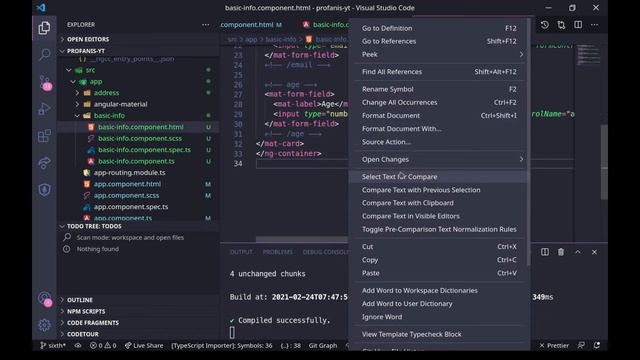Viewport: 640px width, 360px height.
Task: Choose Go to Definition from context menu
Action: (439, 28)
